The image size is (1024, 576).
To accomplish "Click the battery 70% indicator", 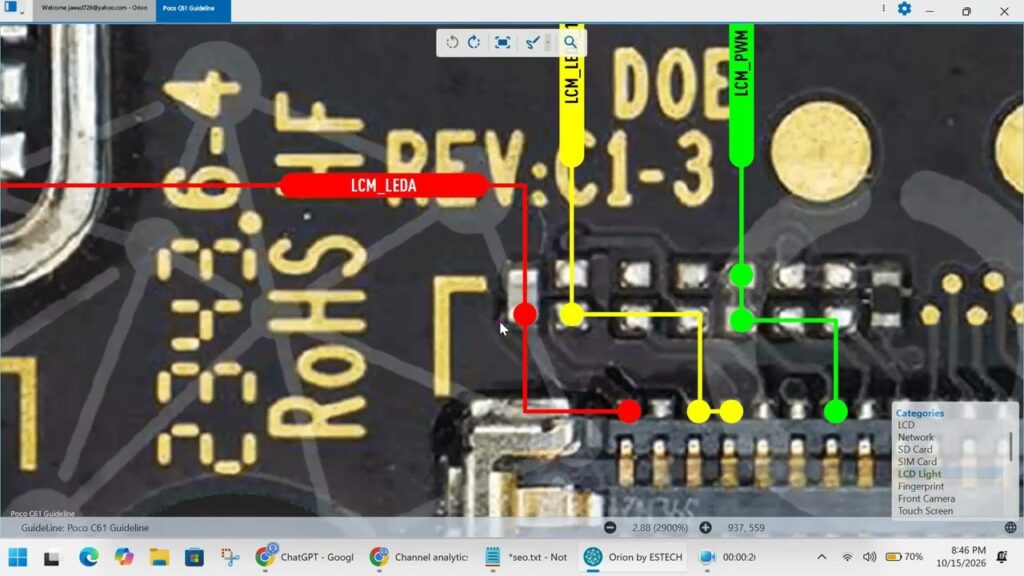I will (904, 557).
